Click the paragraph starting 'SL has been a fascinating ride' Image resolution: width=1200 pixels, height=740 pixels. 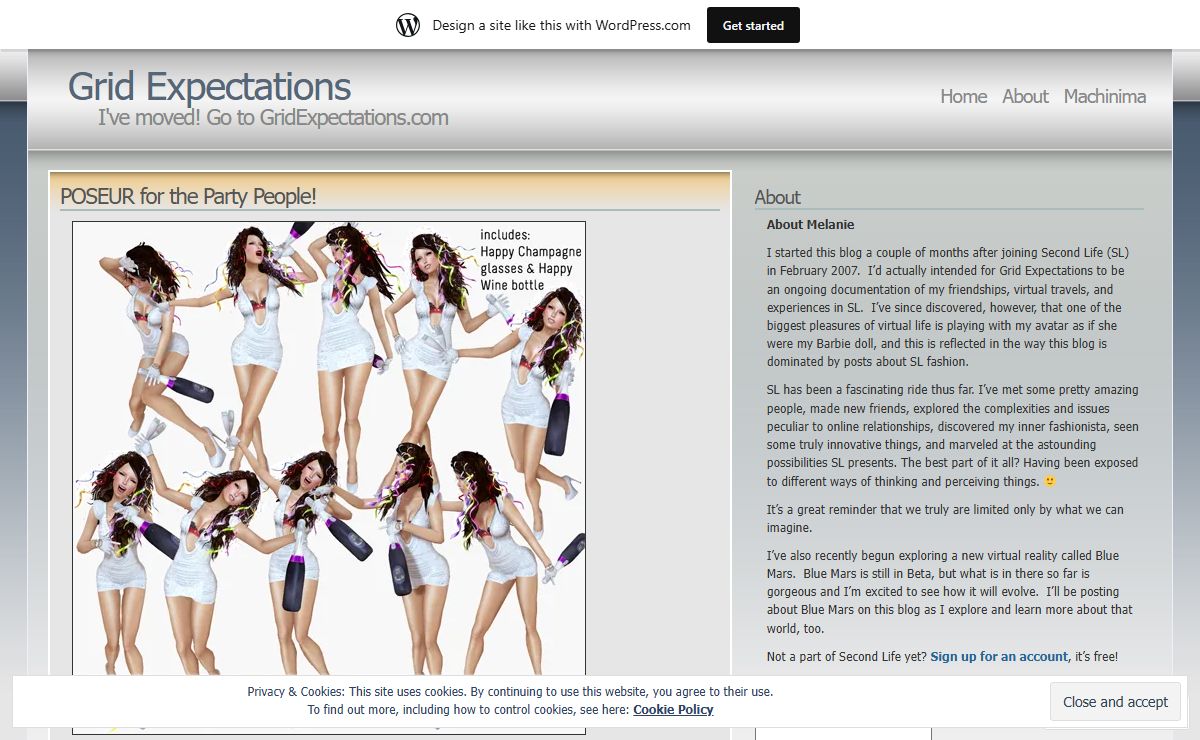953,435
